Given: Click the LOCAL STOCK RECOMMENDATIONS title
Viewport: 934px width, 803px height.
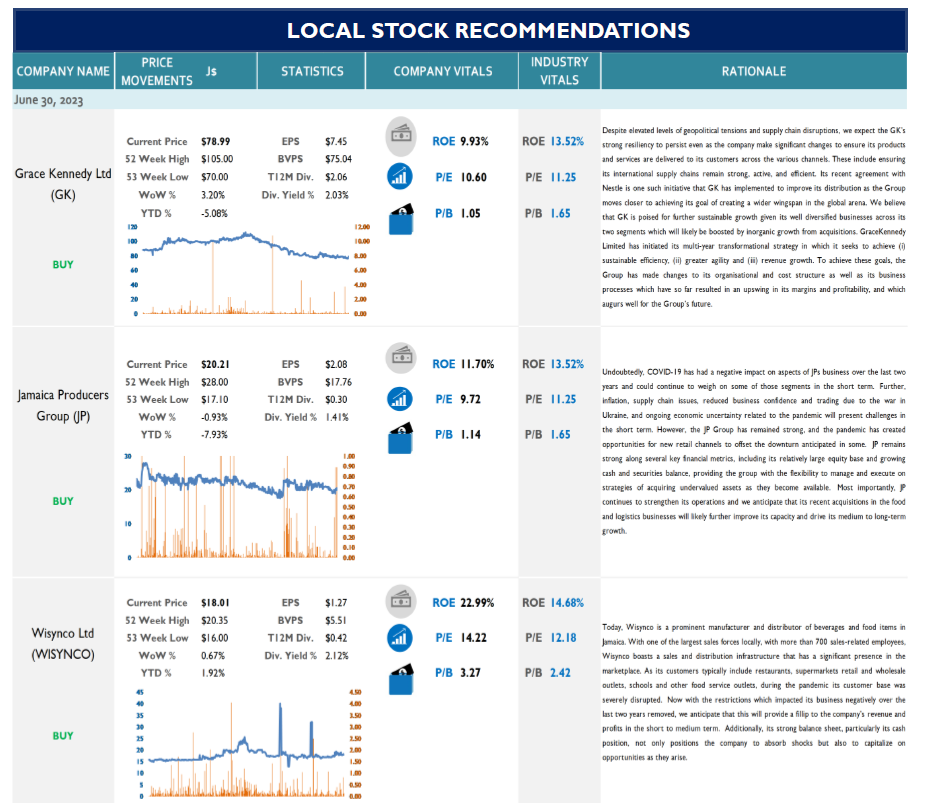Looking at the screenshot, I should [488, 30].
